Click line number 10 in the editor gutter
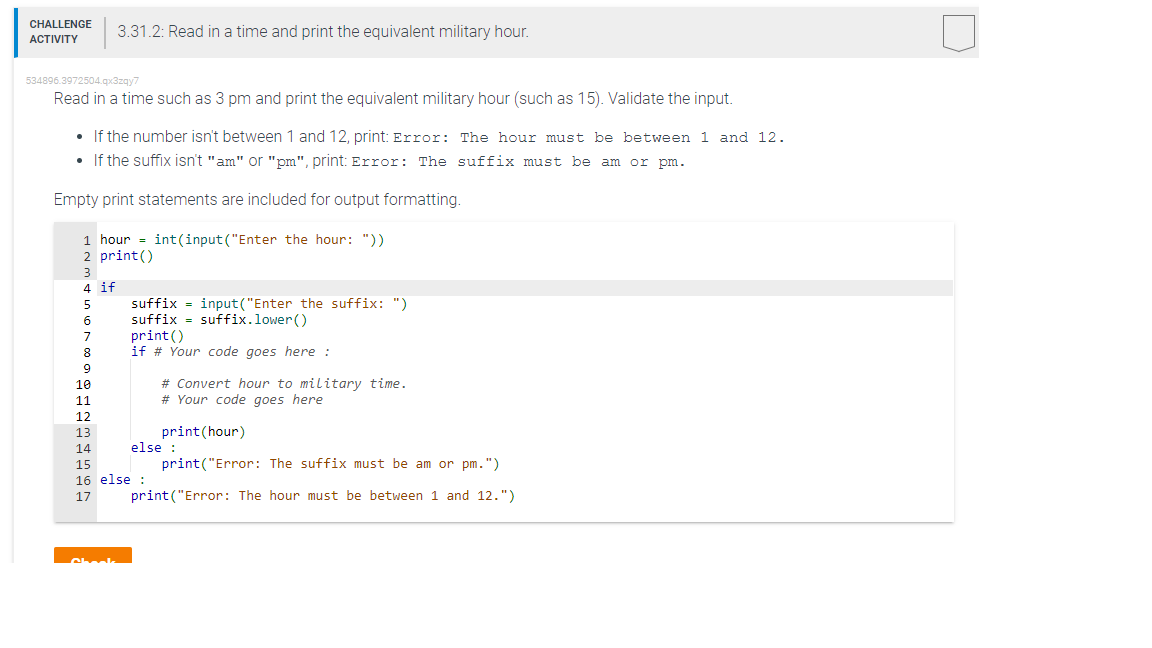The height and width of the screenshot is (648, 1152). 83,384
